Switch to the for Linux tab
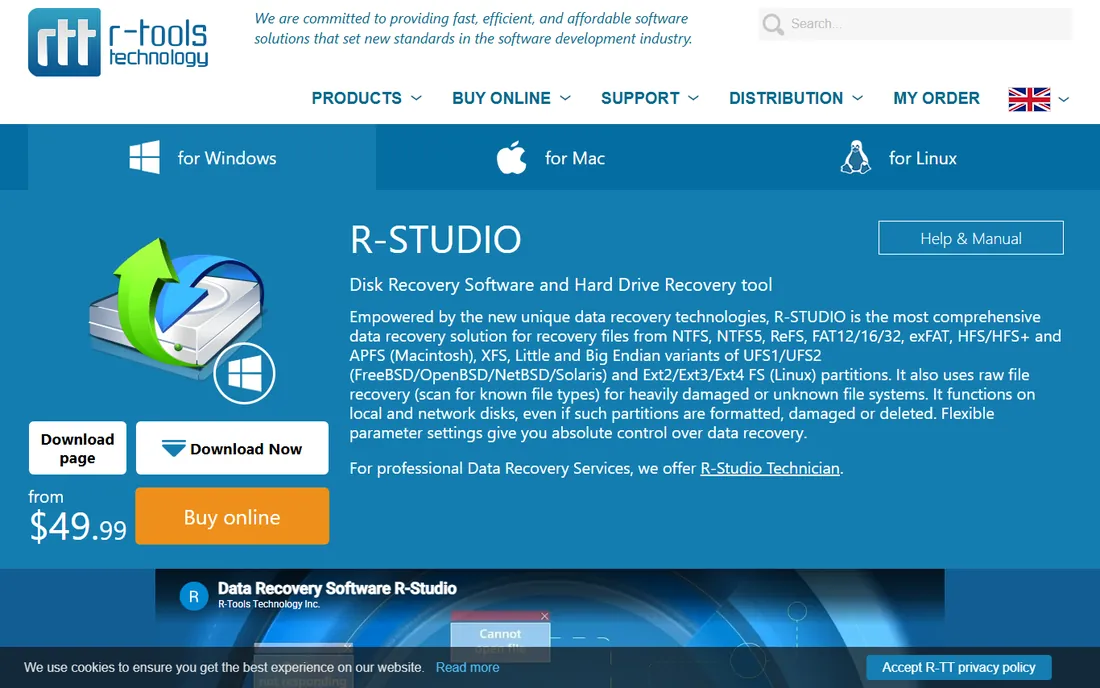 click(x=898, y=157)
